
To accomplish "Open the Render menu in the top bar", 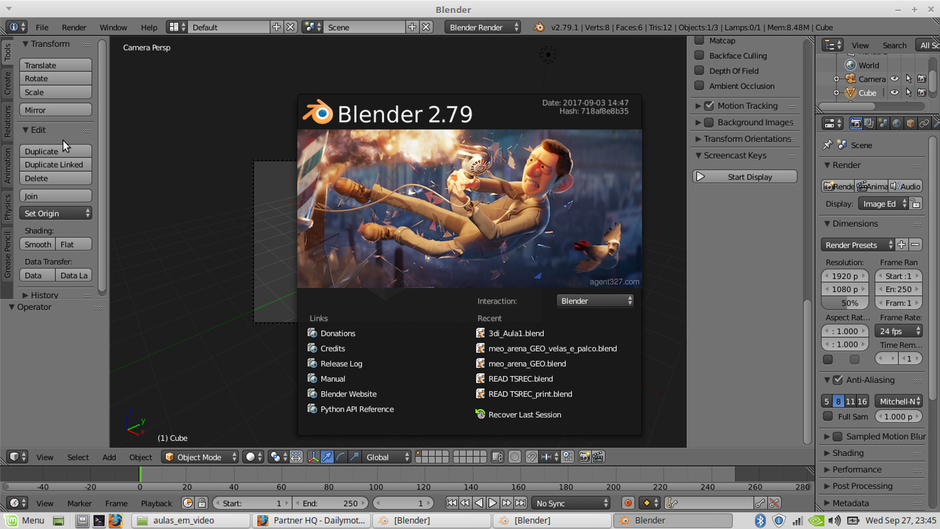I will [x=74, y=27].
